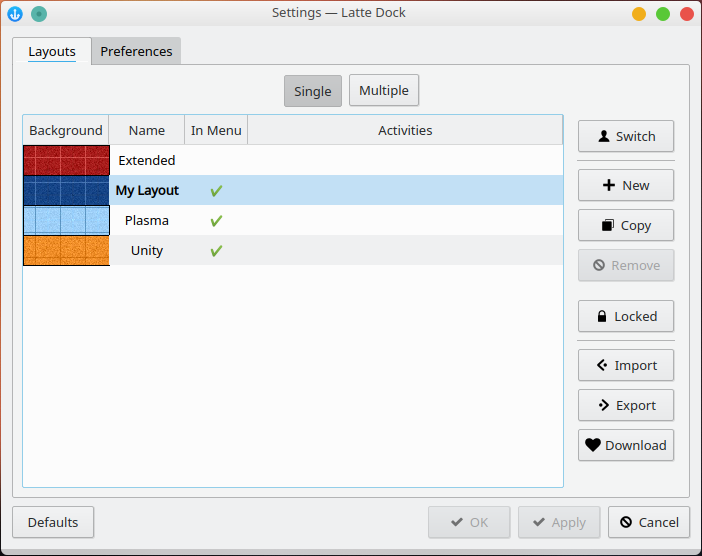Sort by the Name column header

(147, 130)
